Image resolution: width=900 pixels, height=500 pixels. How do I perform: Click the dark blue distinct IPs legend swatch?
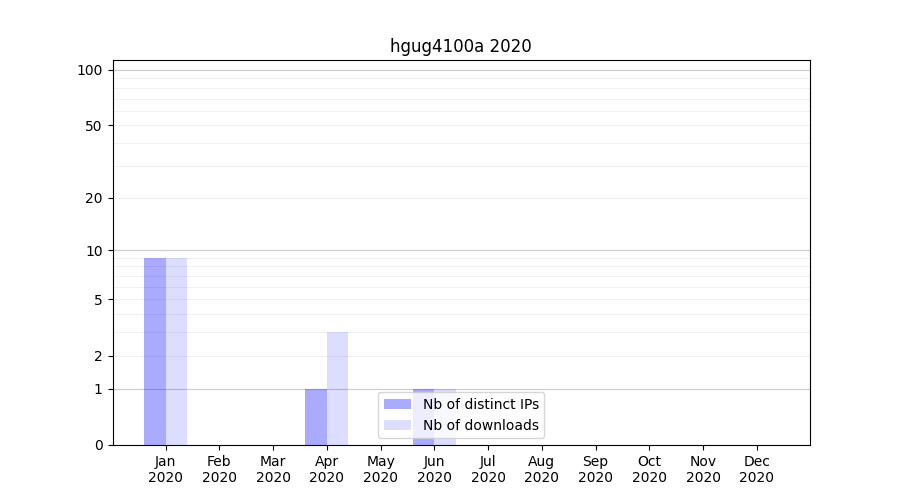397,404
